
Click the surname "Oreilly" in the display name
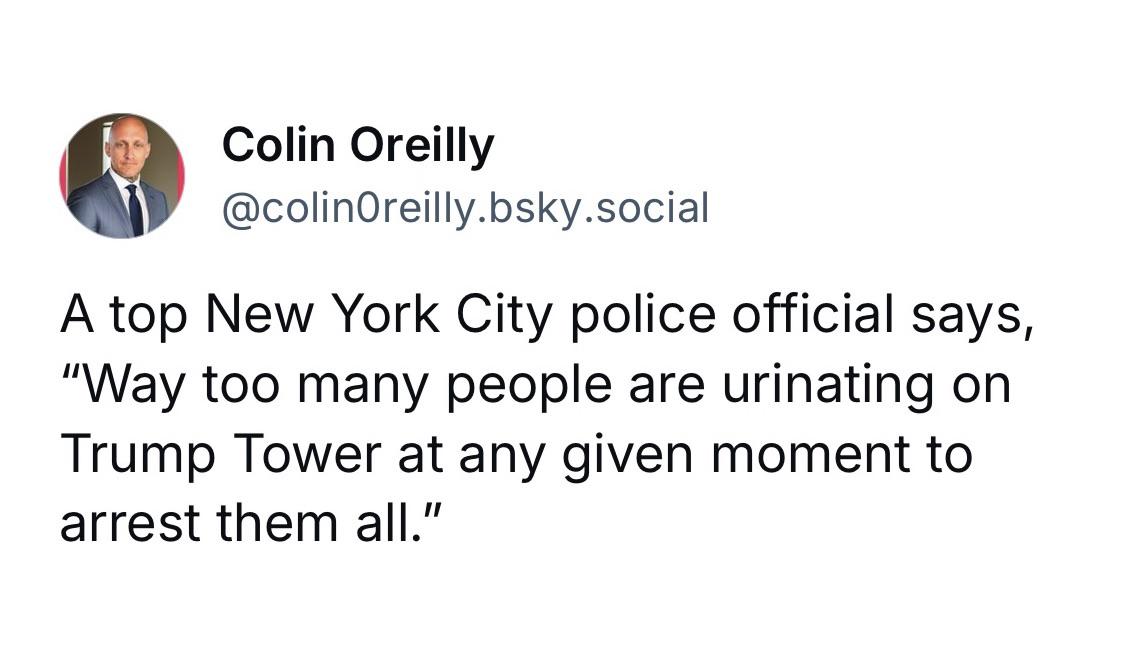422,146
